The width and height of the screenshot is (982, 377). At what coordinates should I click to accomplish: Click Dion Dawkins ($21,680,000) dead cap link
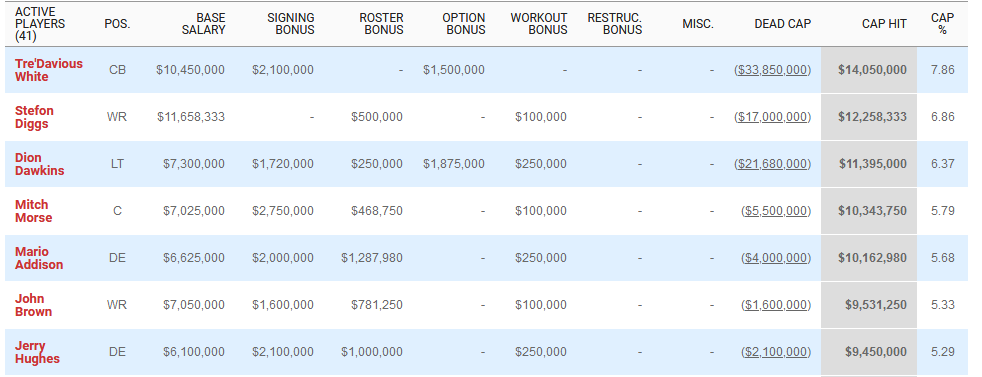(x=773, y=164)
